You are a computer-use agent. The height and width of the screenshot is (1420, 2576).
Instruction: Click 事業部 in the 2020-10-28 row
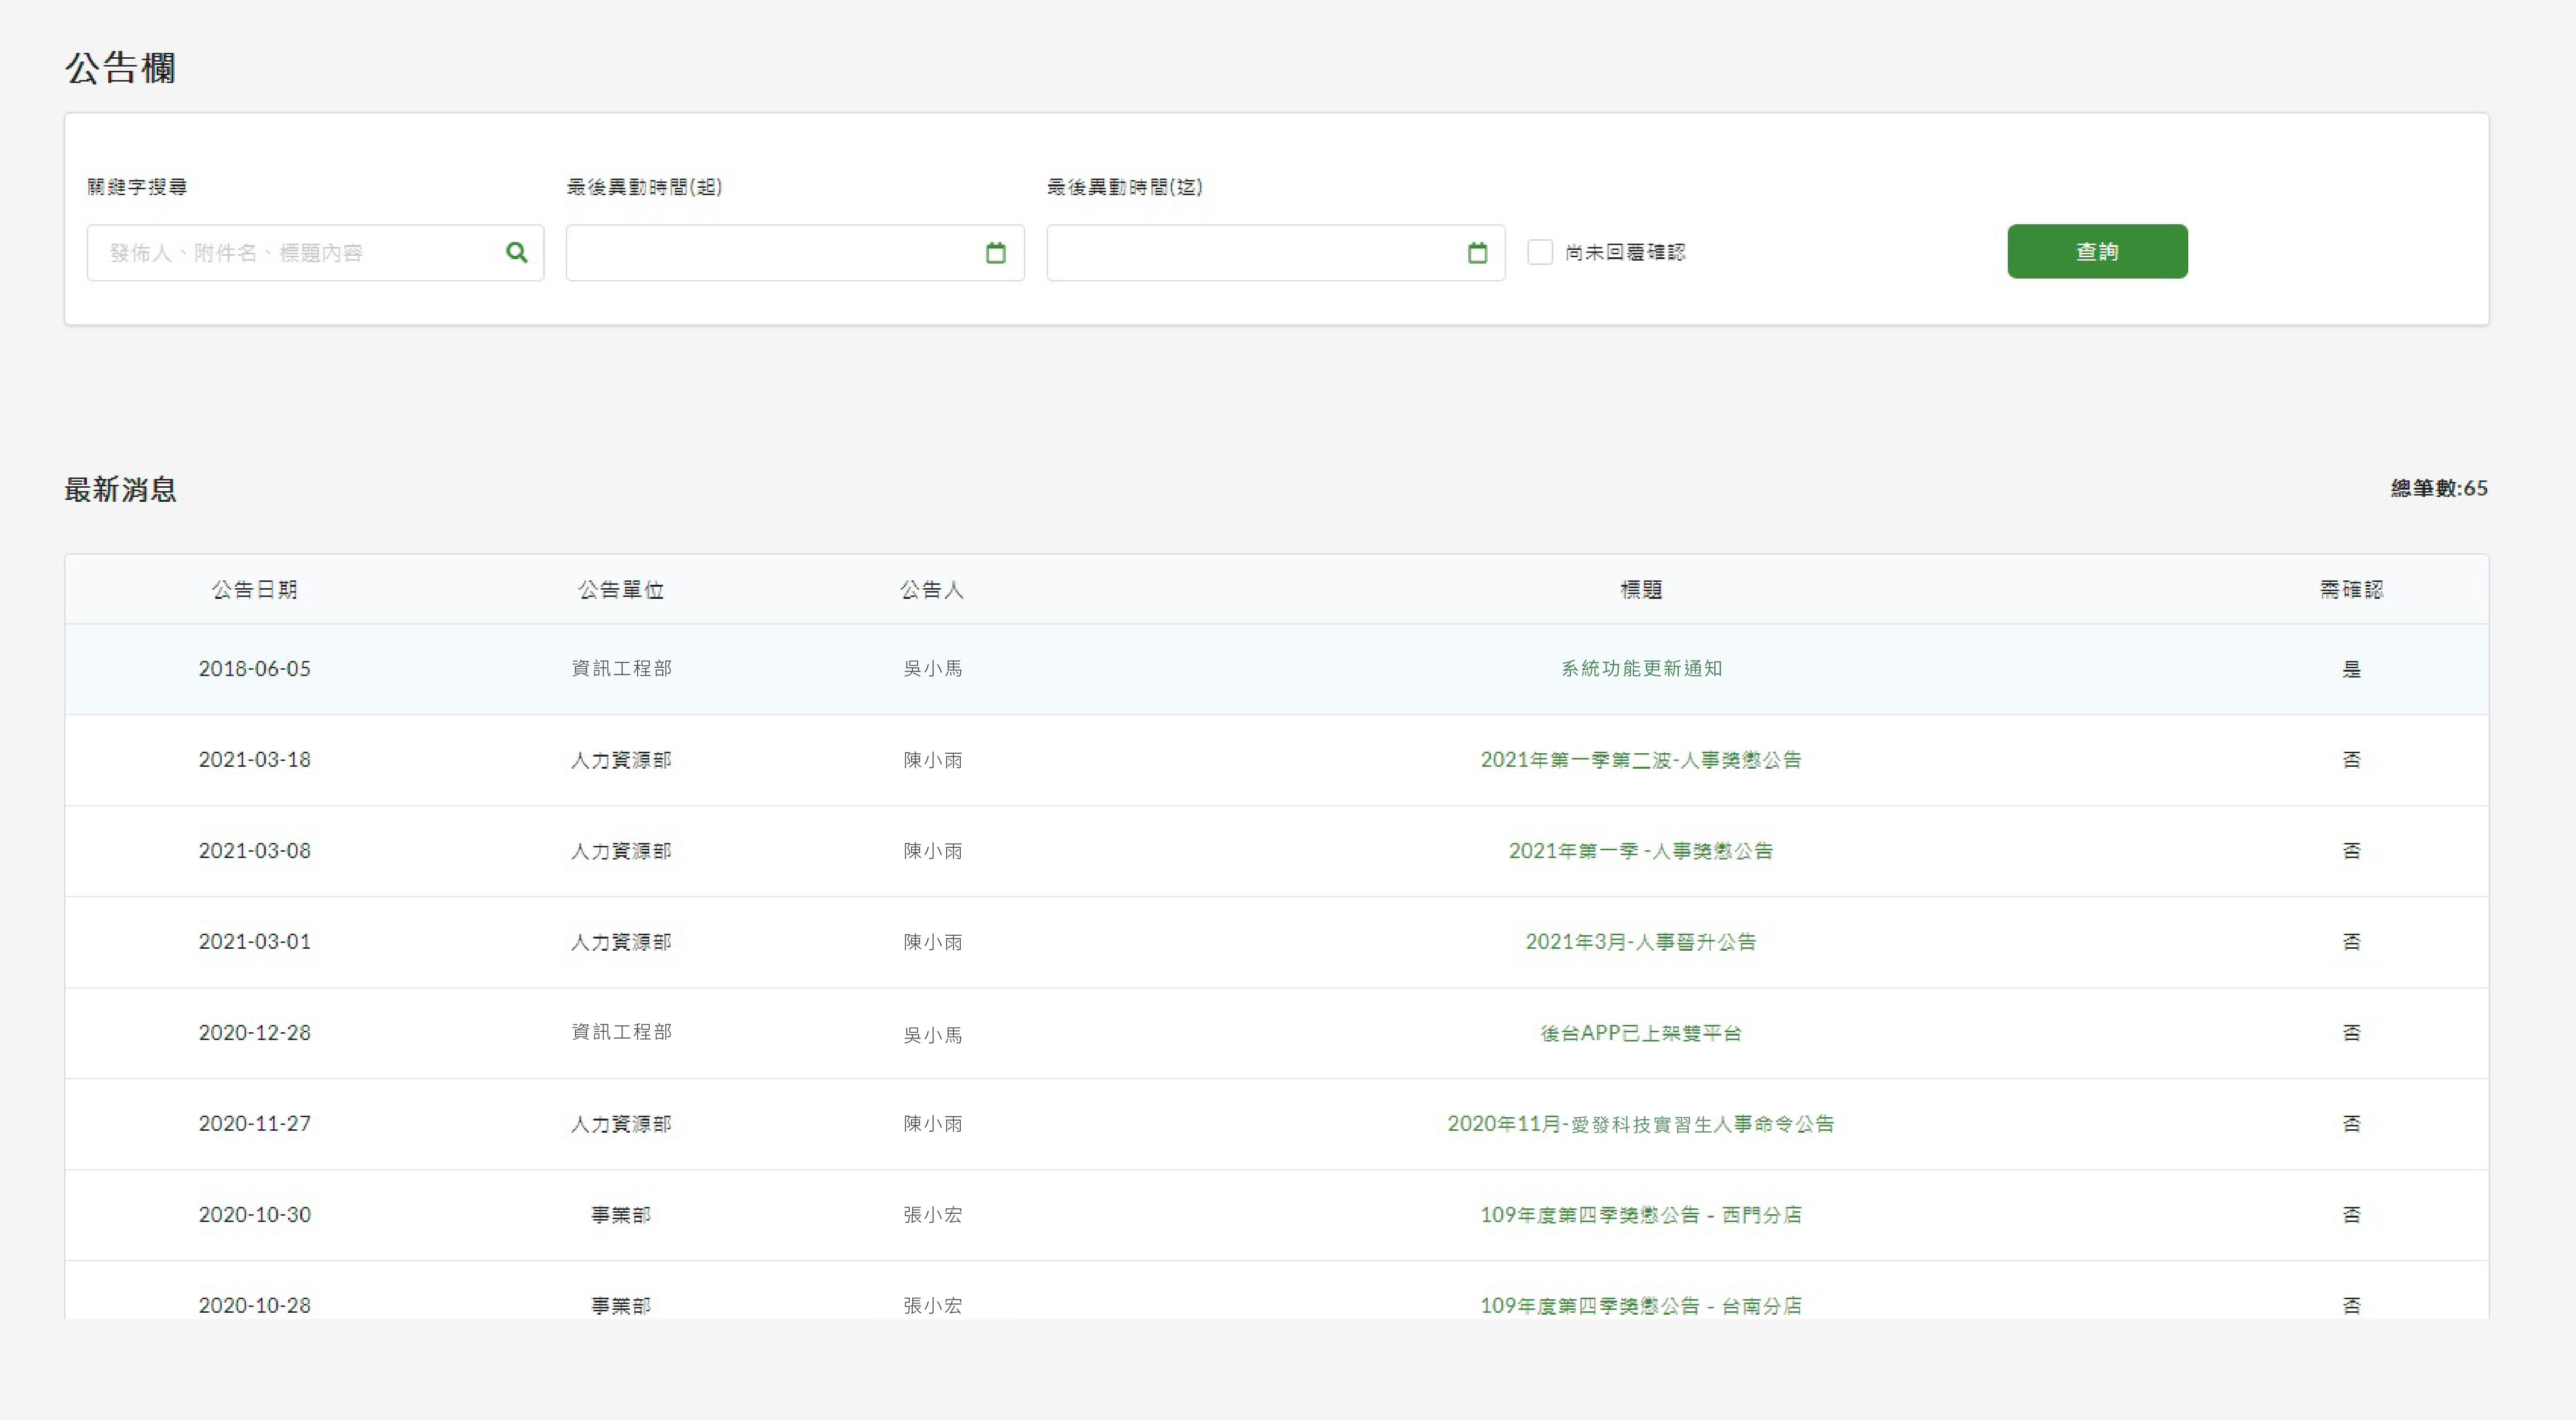621,1306
